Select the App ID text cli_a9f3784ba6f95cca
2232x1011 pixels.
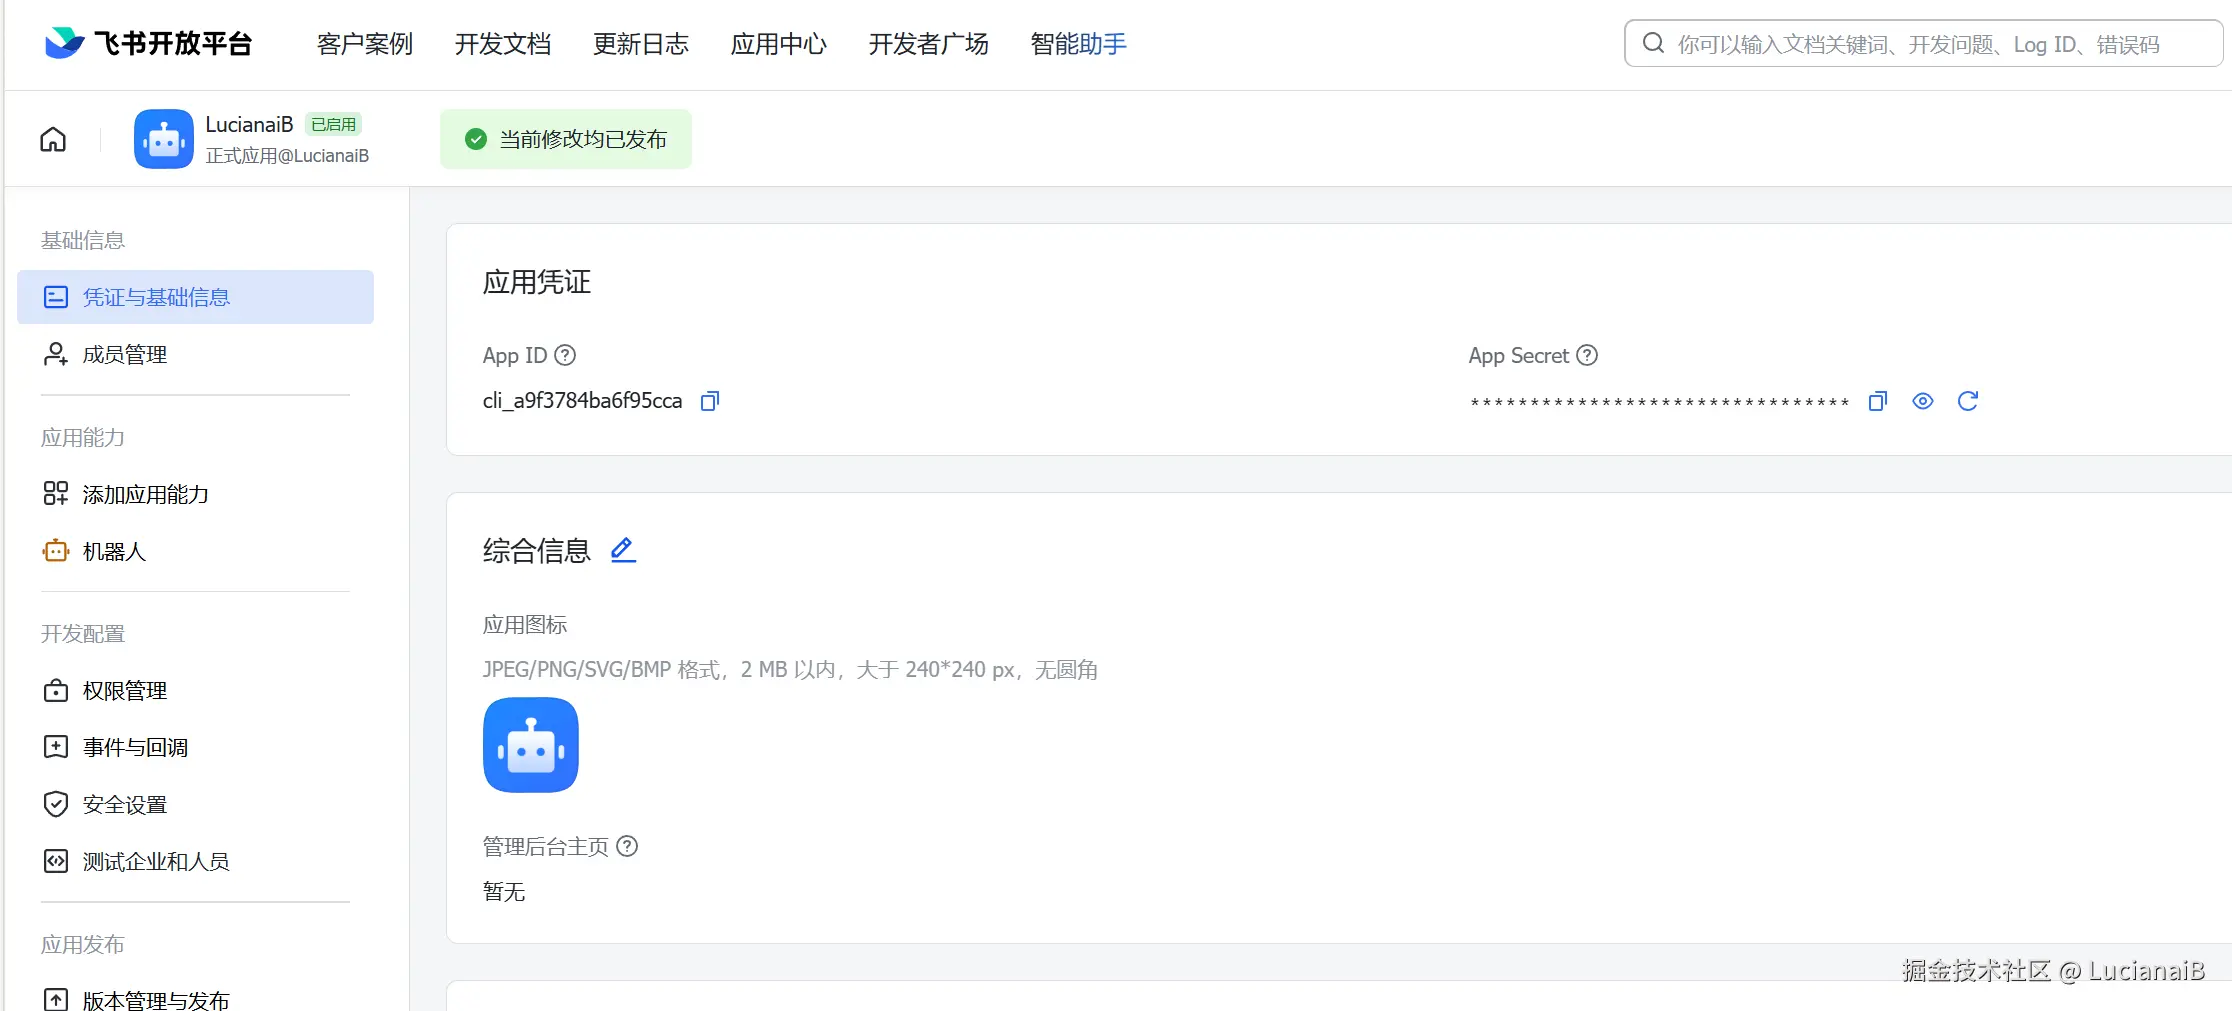click(x=583, y=401)
